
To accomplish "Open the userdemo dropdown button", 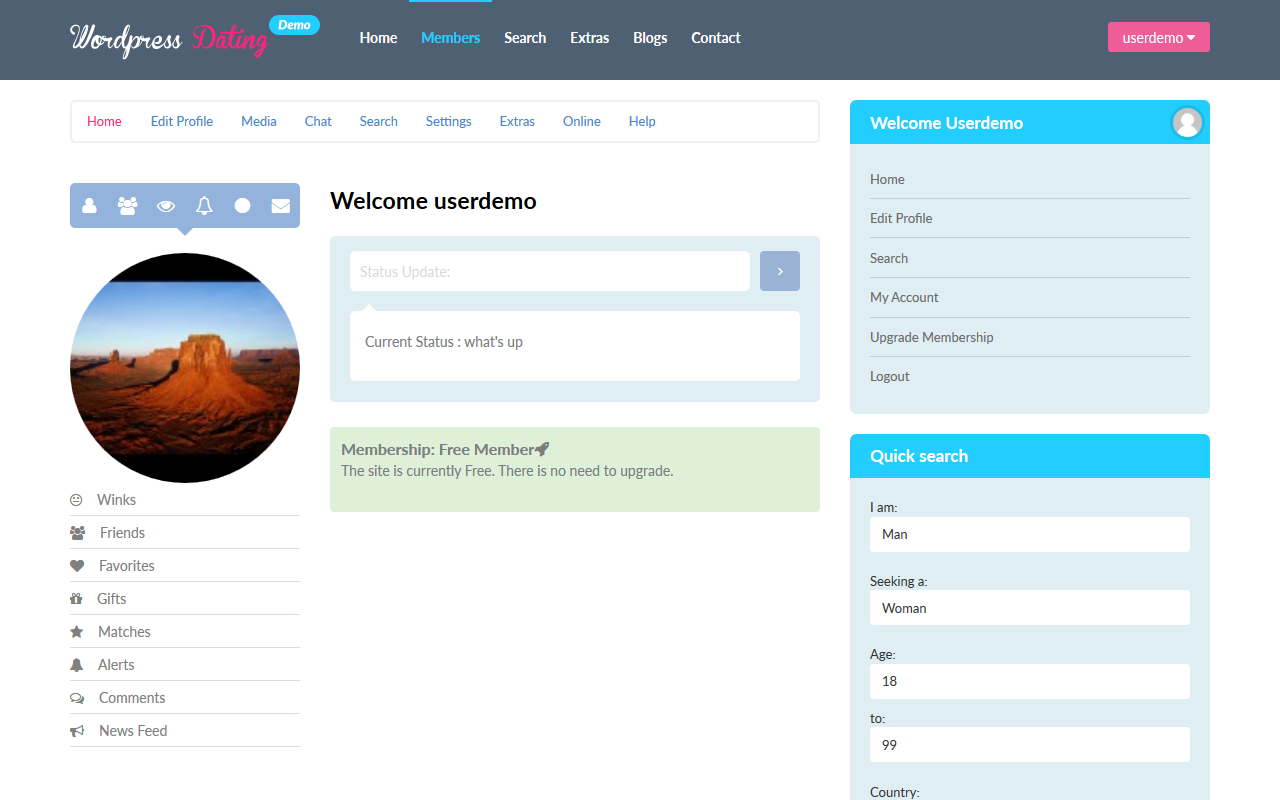I will point(1159,37).
